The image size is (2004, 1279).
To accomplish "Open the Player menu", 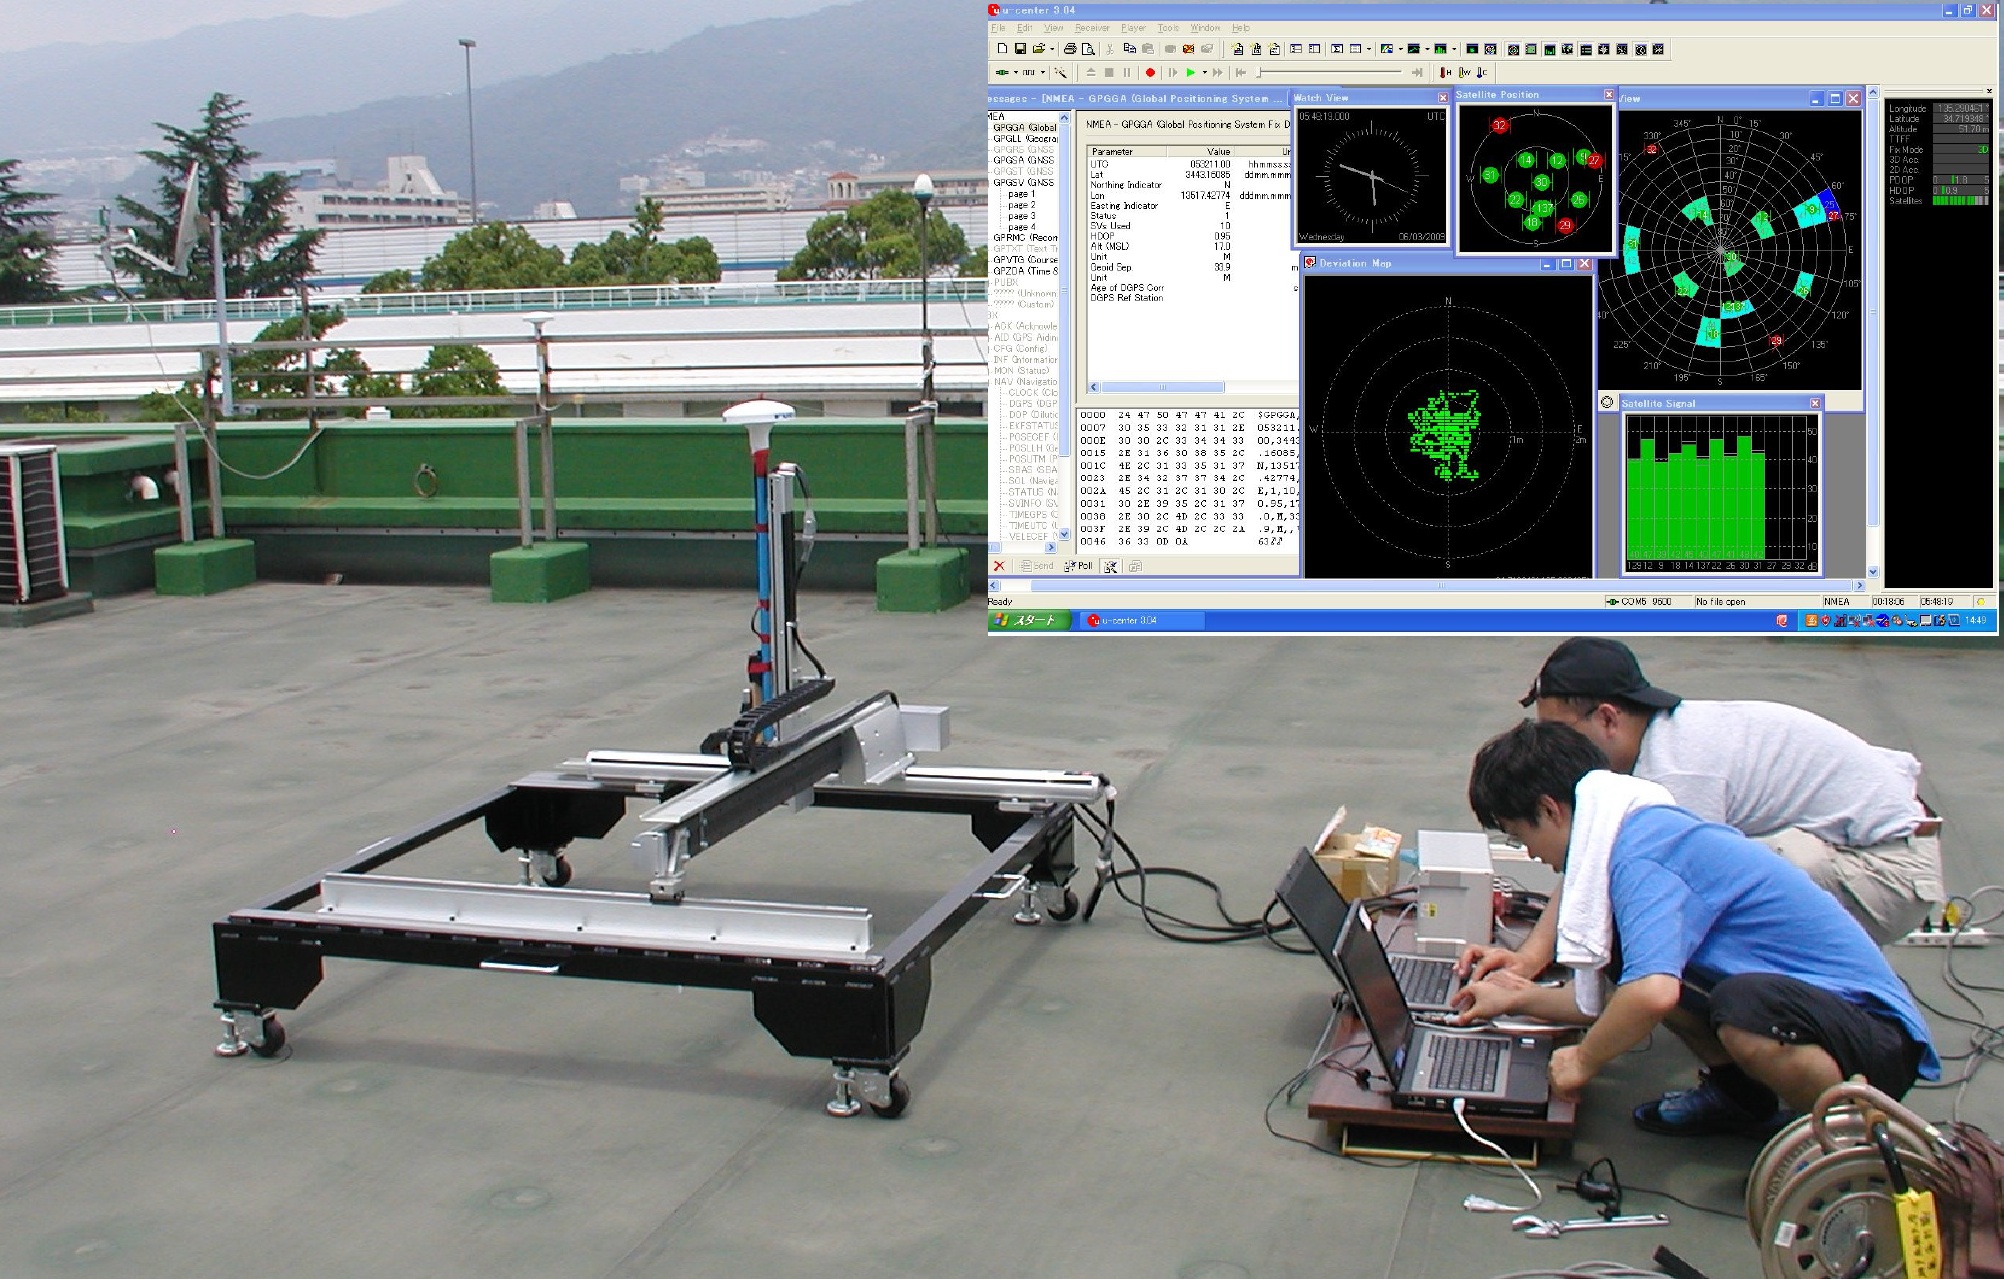I will coord(1133,28).
